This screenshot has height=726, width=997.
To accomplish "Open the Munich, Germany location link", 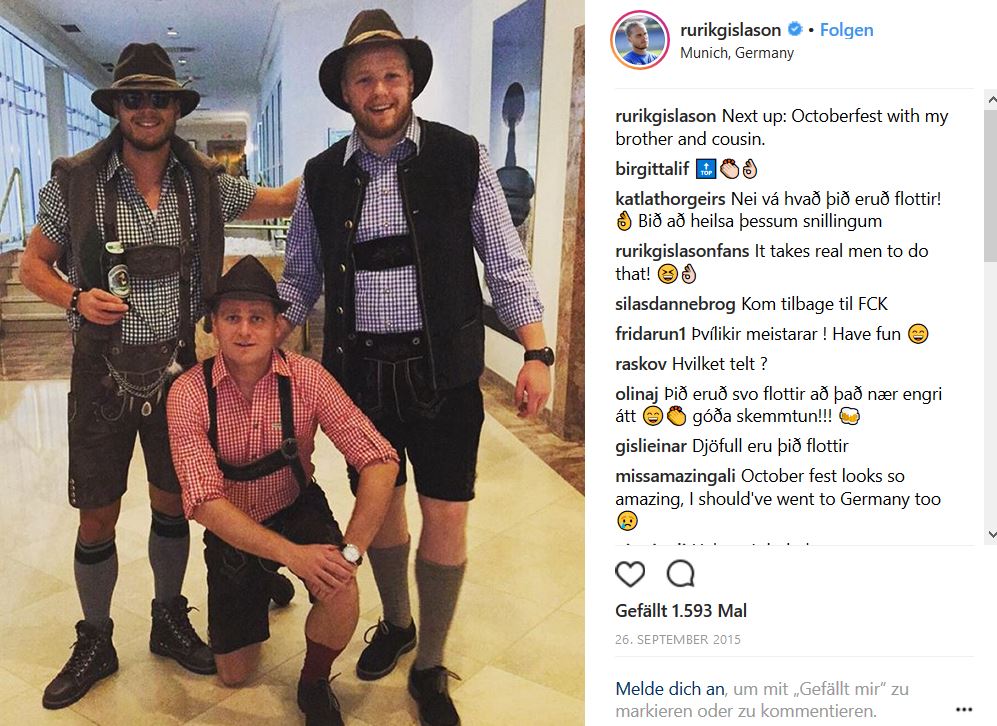I will pyautogui.click(x=737, y=53).
